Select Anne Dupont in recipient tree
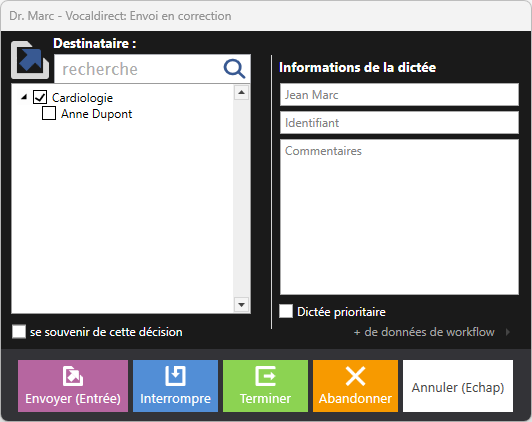The image size is (532, 422). pos(96,114)
